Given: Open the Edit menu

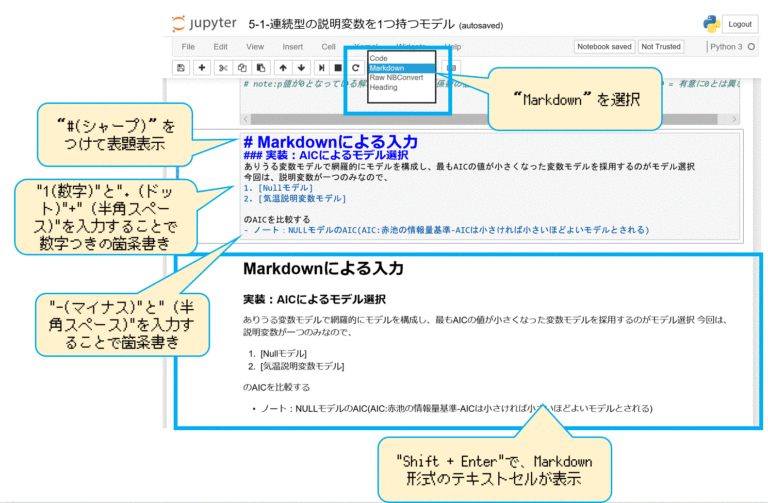Looking at the screenshot, I should [x=220, y=47].
